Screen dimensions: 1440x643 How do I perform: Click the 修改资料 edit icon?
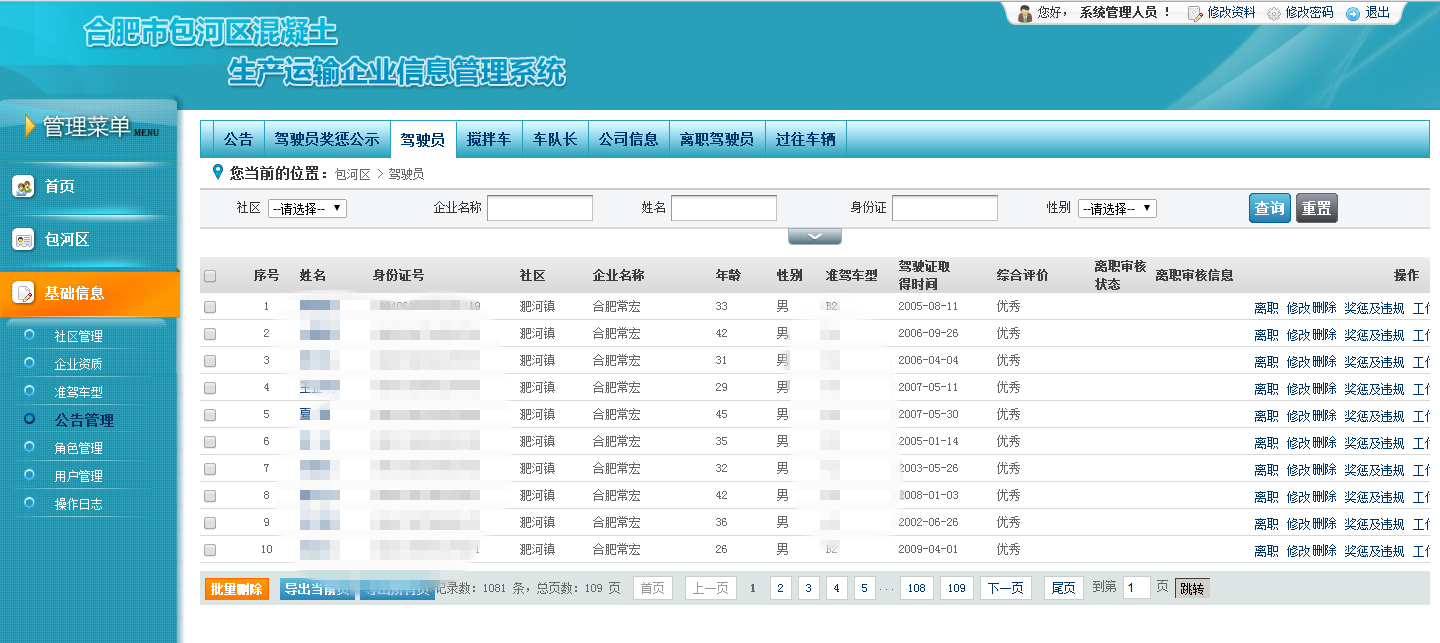pos(1195,13)
